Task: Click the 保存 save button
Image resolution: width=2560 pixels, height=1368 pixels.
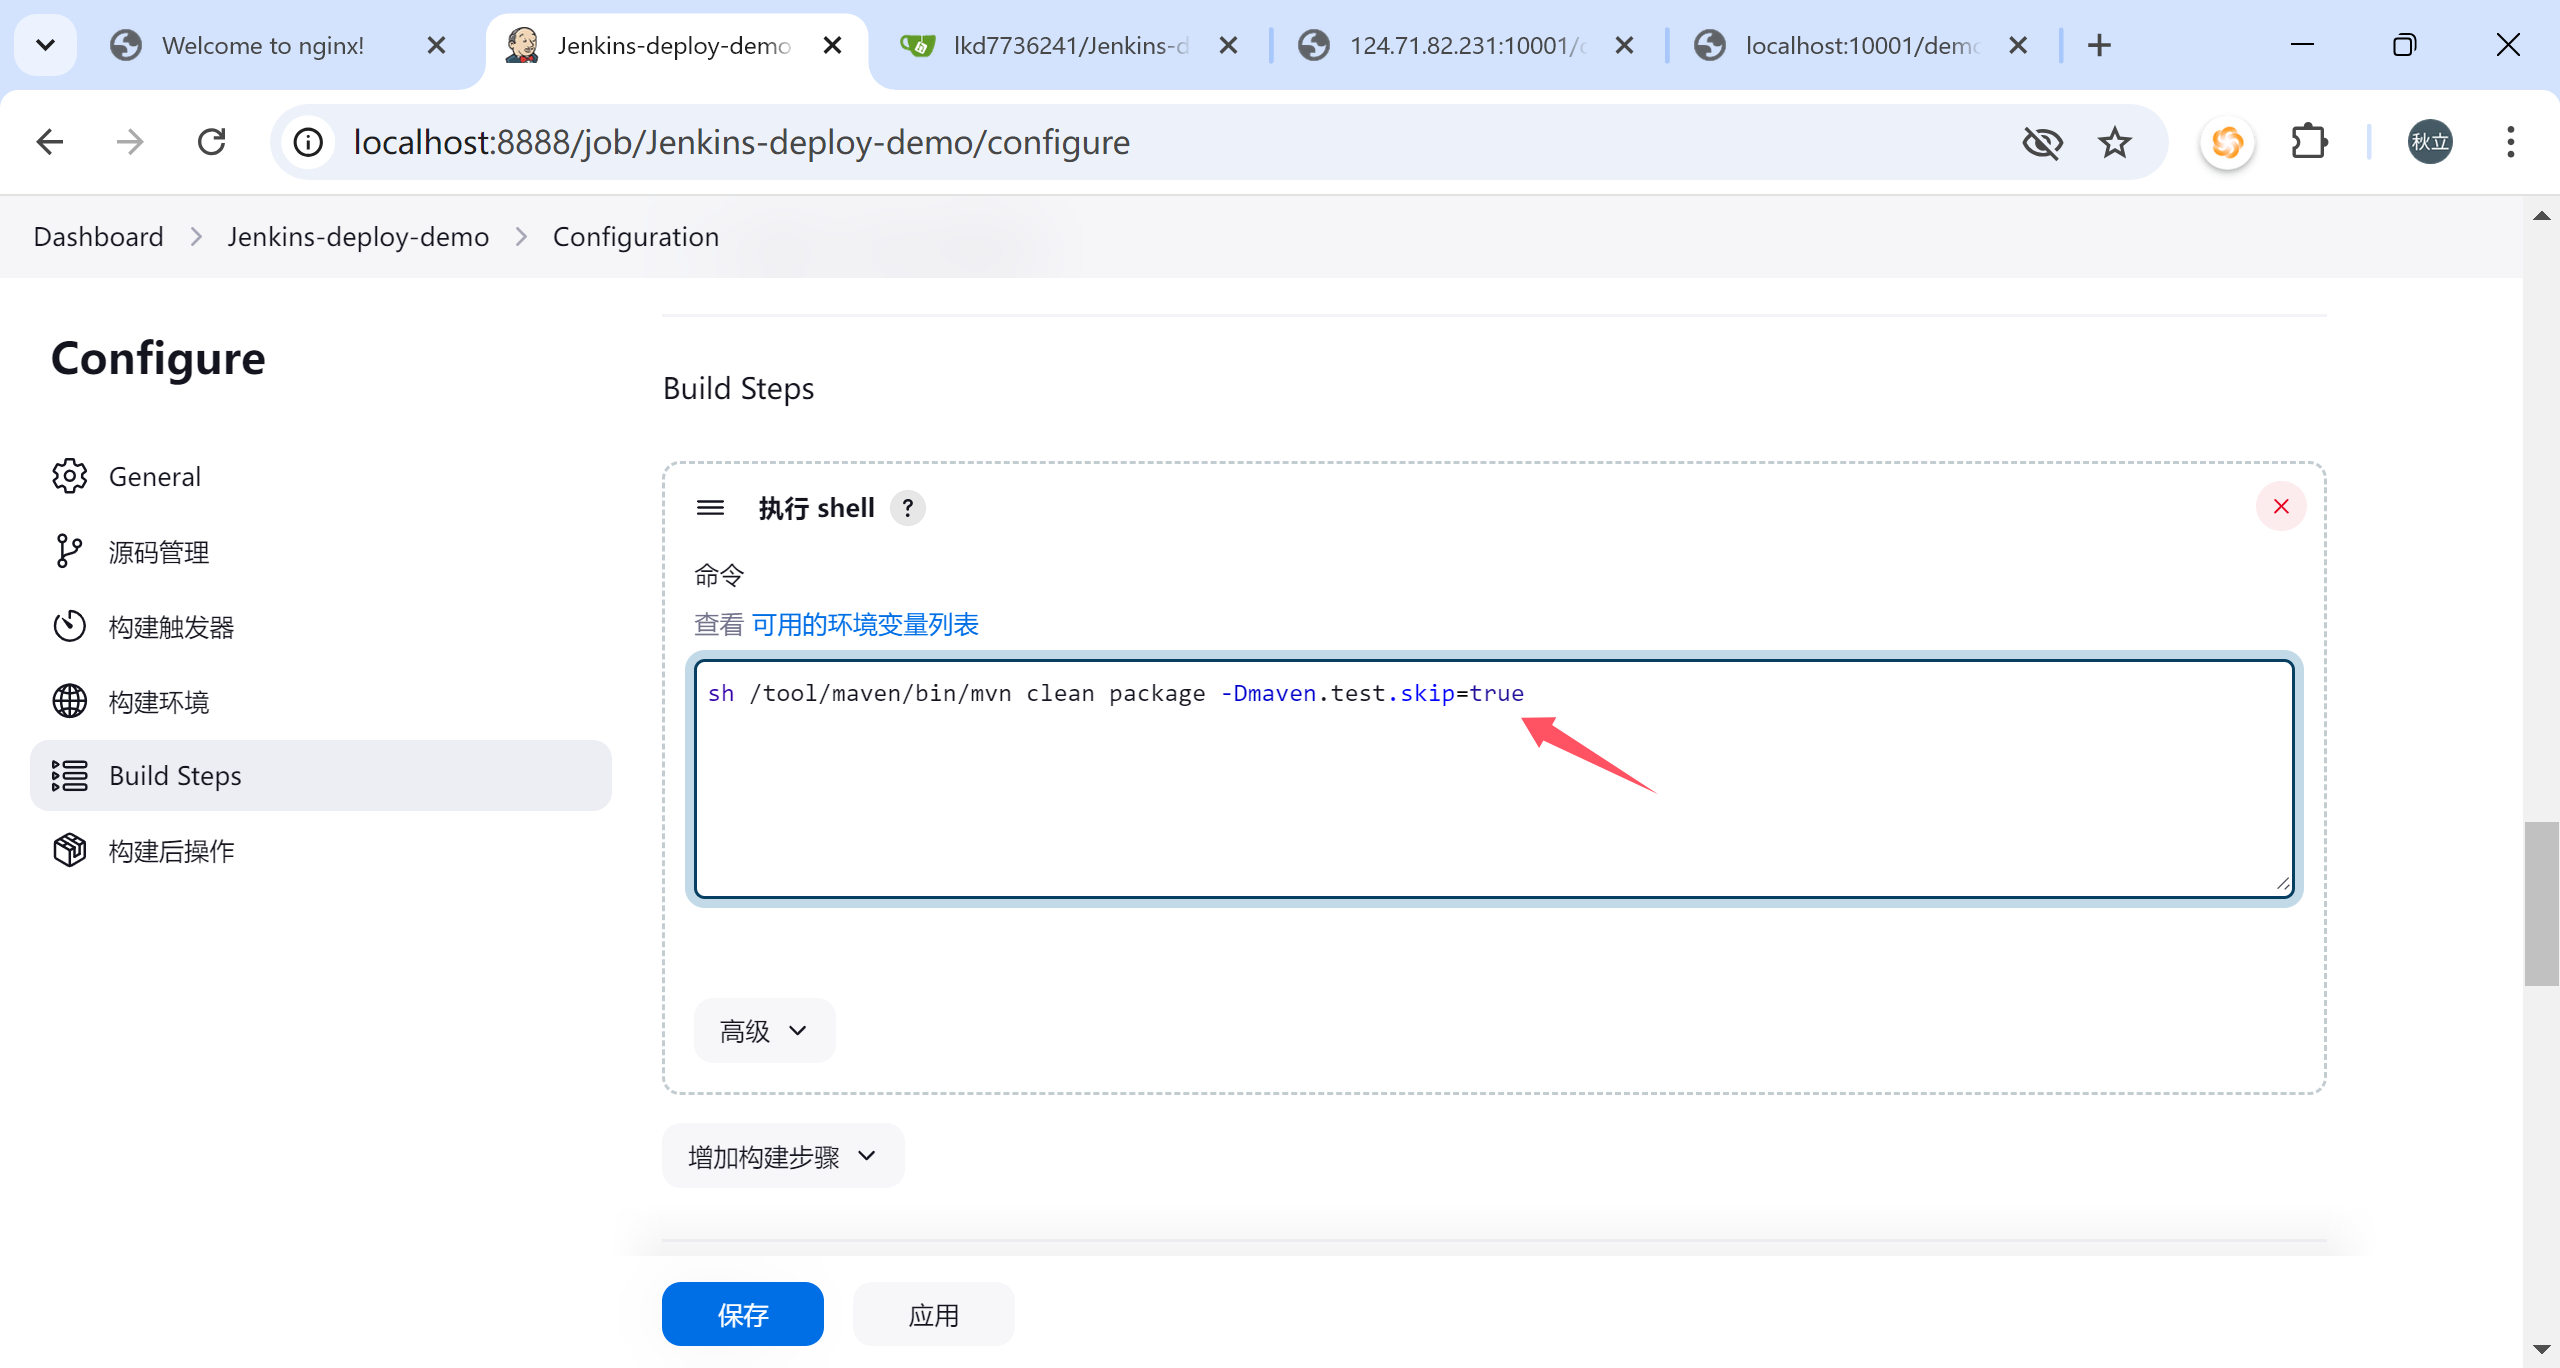Action: [742, 1314]
